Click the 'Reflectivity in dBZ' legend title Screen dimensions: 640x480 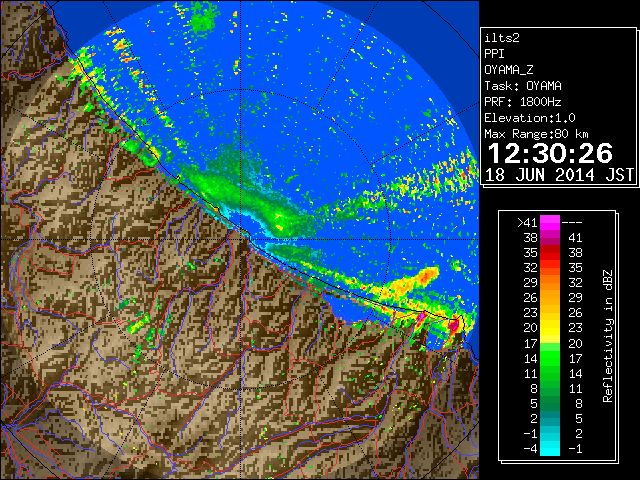(608, 336)
